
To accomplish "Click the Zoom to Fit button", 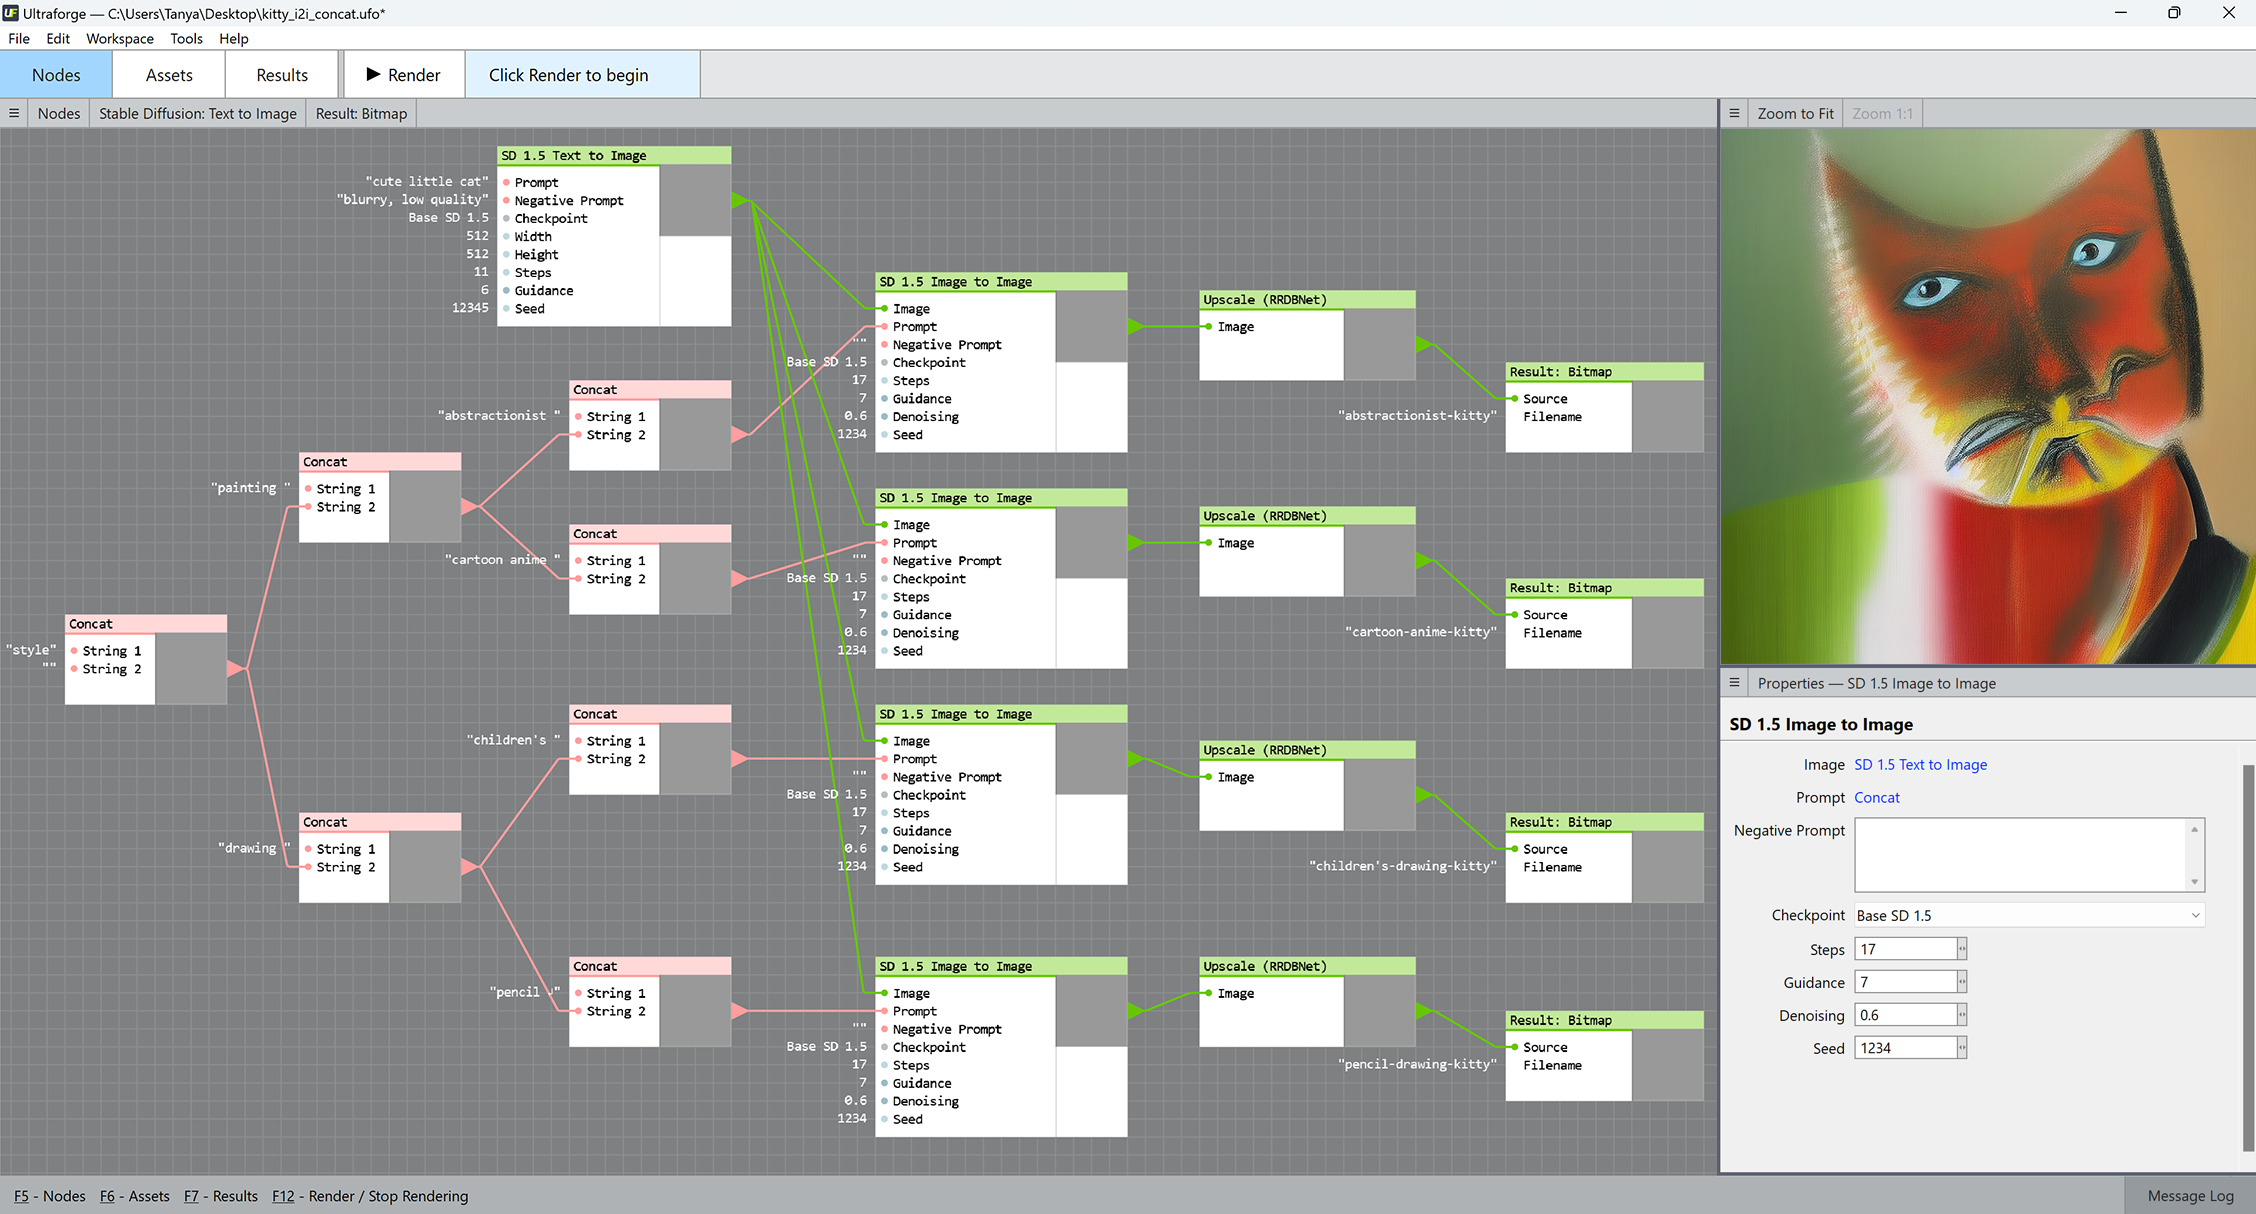I will pyautogui.click(x=1795, y=113).
